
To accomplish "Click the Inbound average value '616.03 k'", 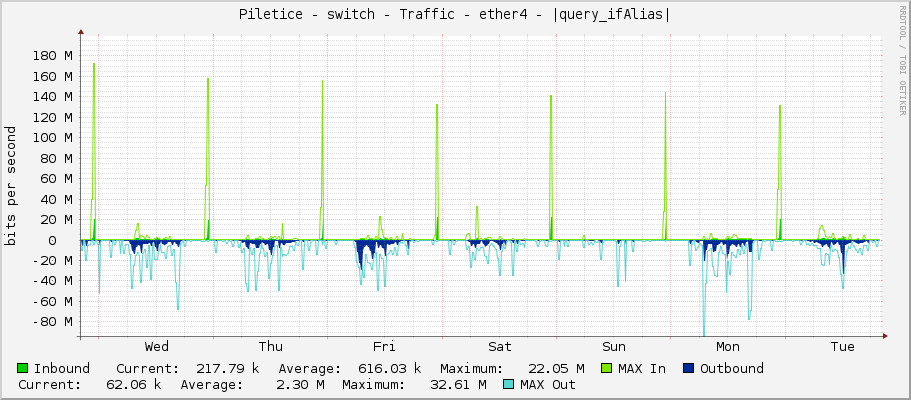I will pyautogui.click(x=389, y=368).
